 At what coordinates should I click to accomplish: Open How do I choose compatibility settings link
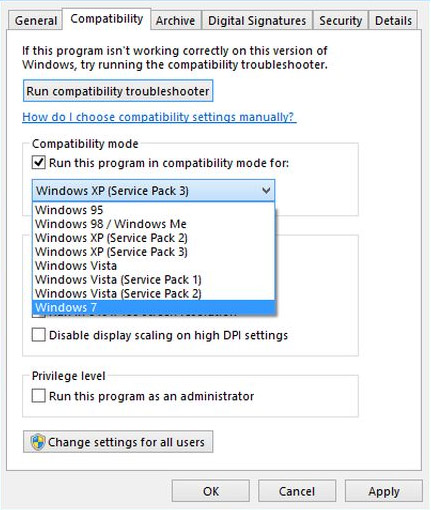[158, 117]
